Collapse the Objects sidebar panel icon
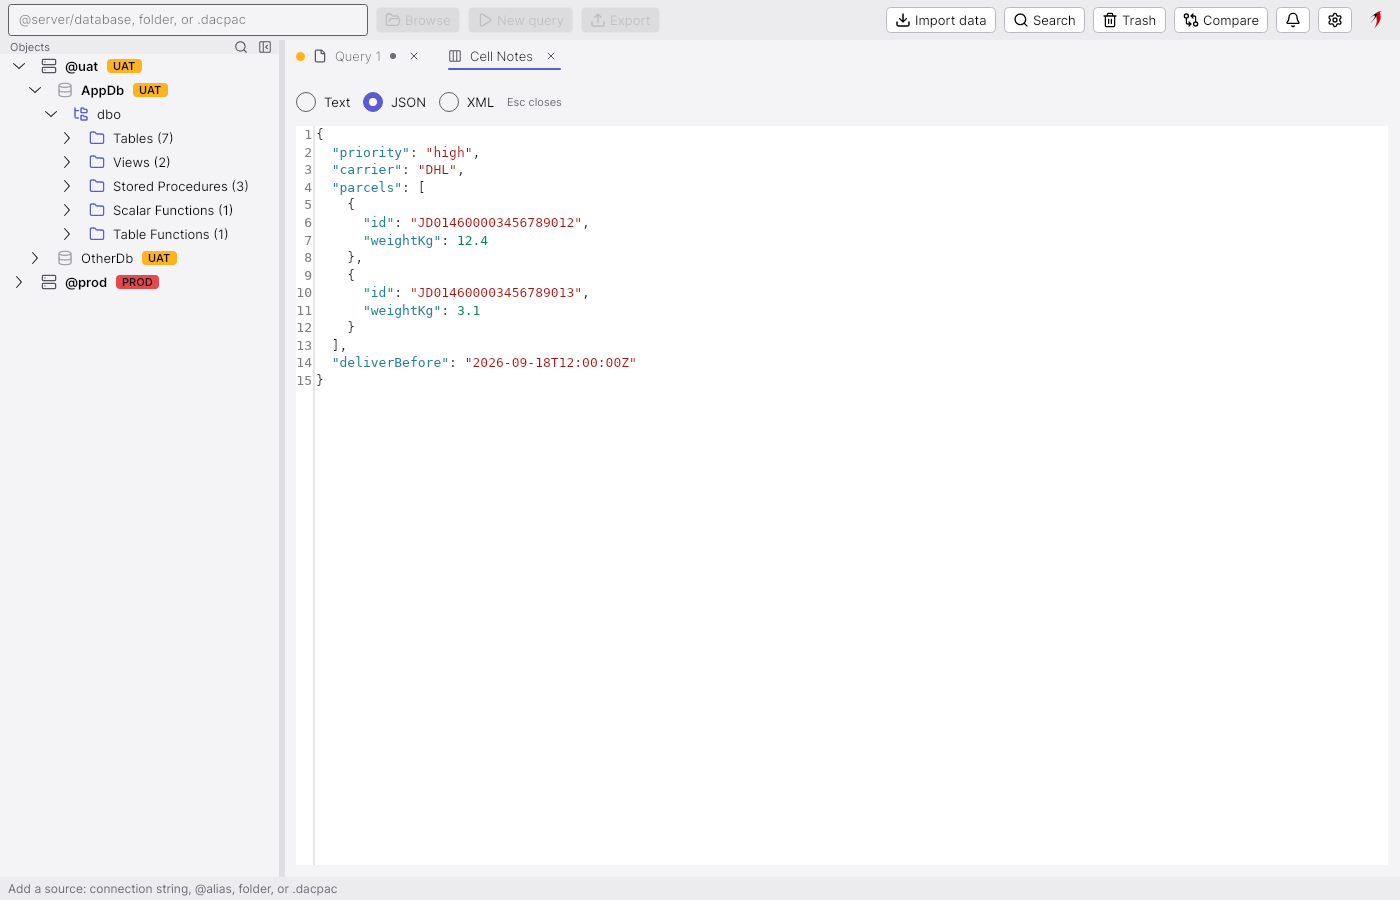Screen dimensions: 1400x900 pyautogui.click(x=265, y=47)
